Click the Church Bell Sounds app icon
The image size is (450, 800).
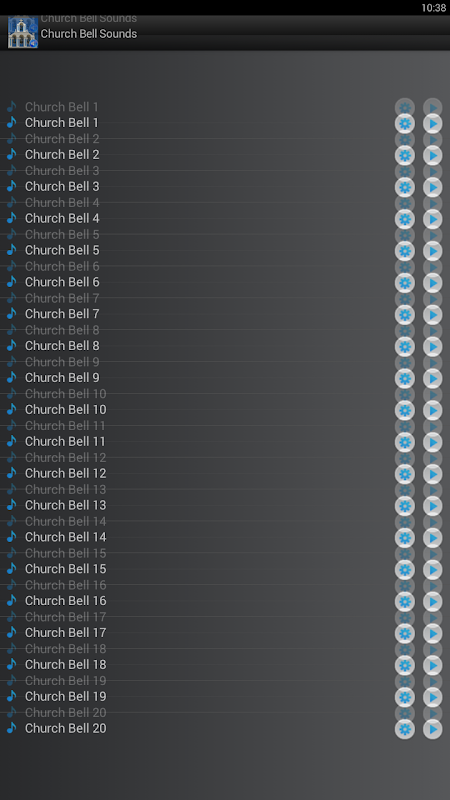(23, 32)
